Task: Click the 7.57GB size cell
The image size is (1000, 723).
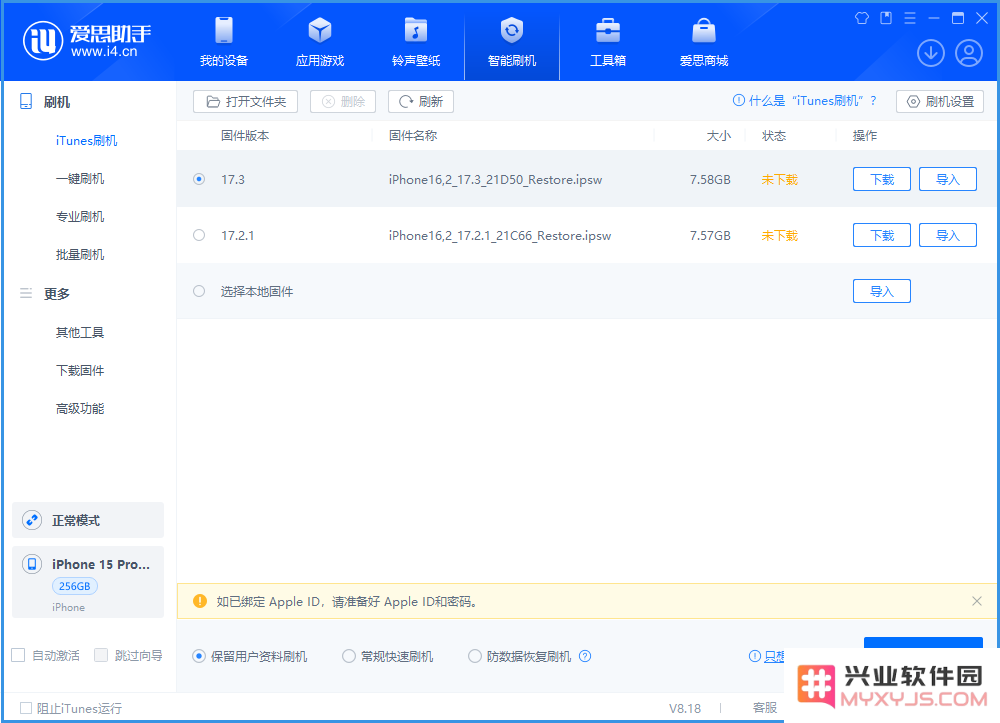Action: tap(710, 236)
